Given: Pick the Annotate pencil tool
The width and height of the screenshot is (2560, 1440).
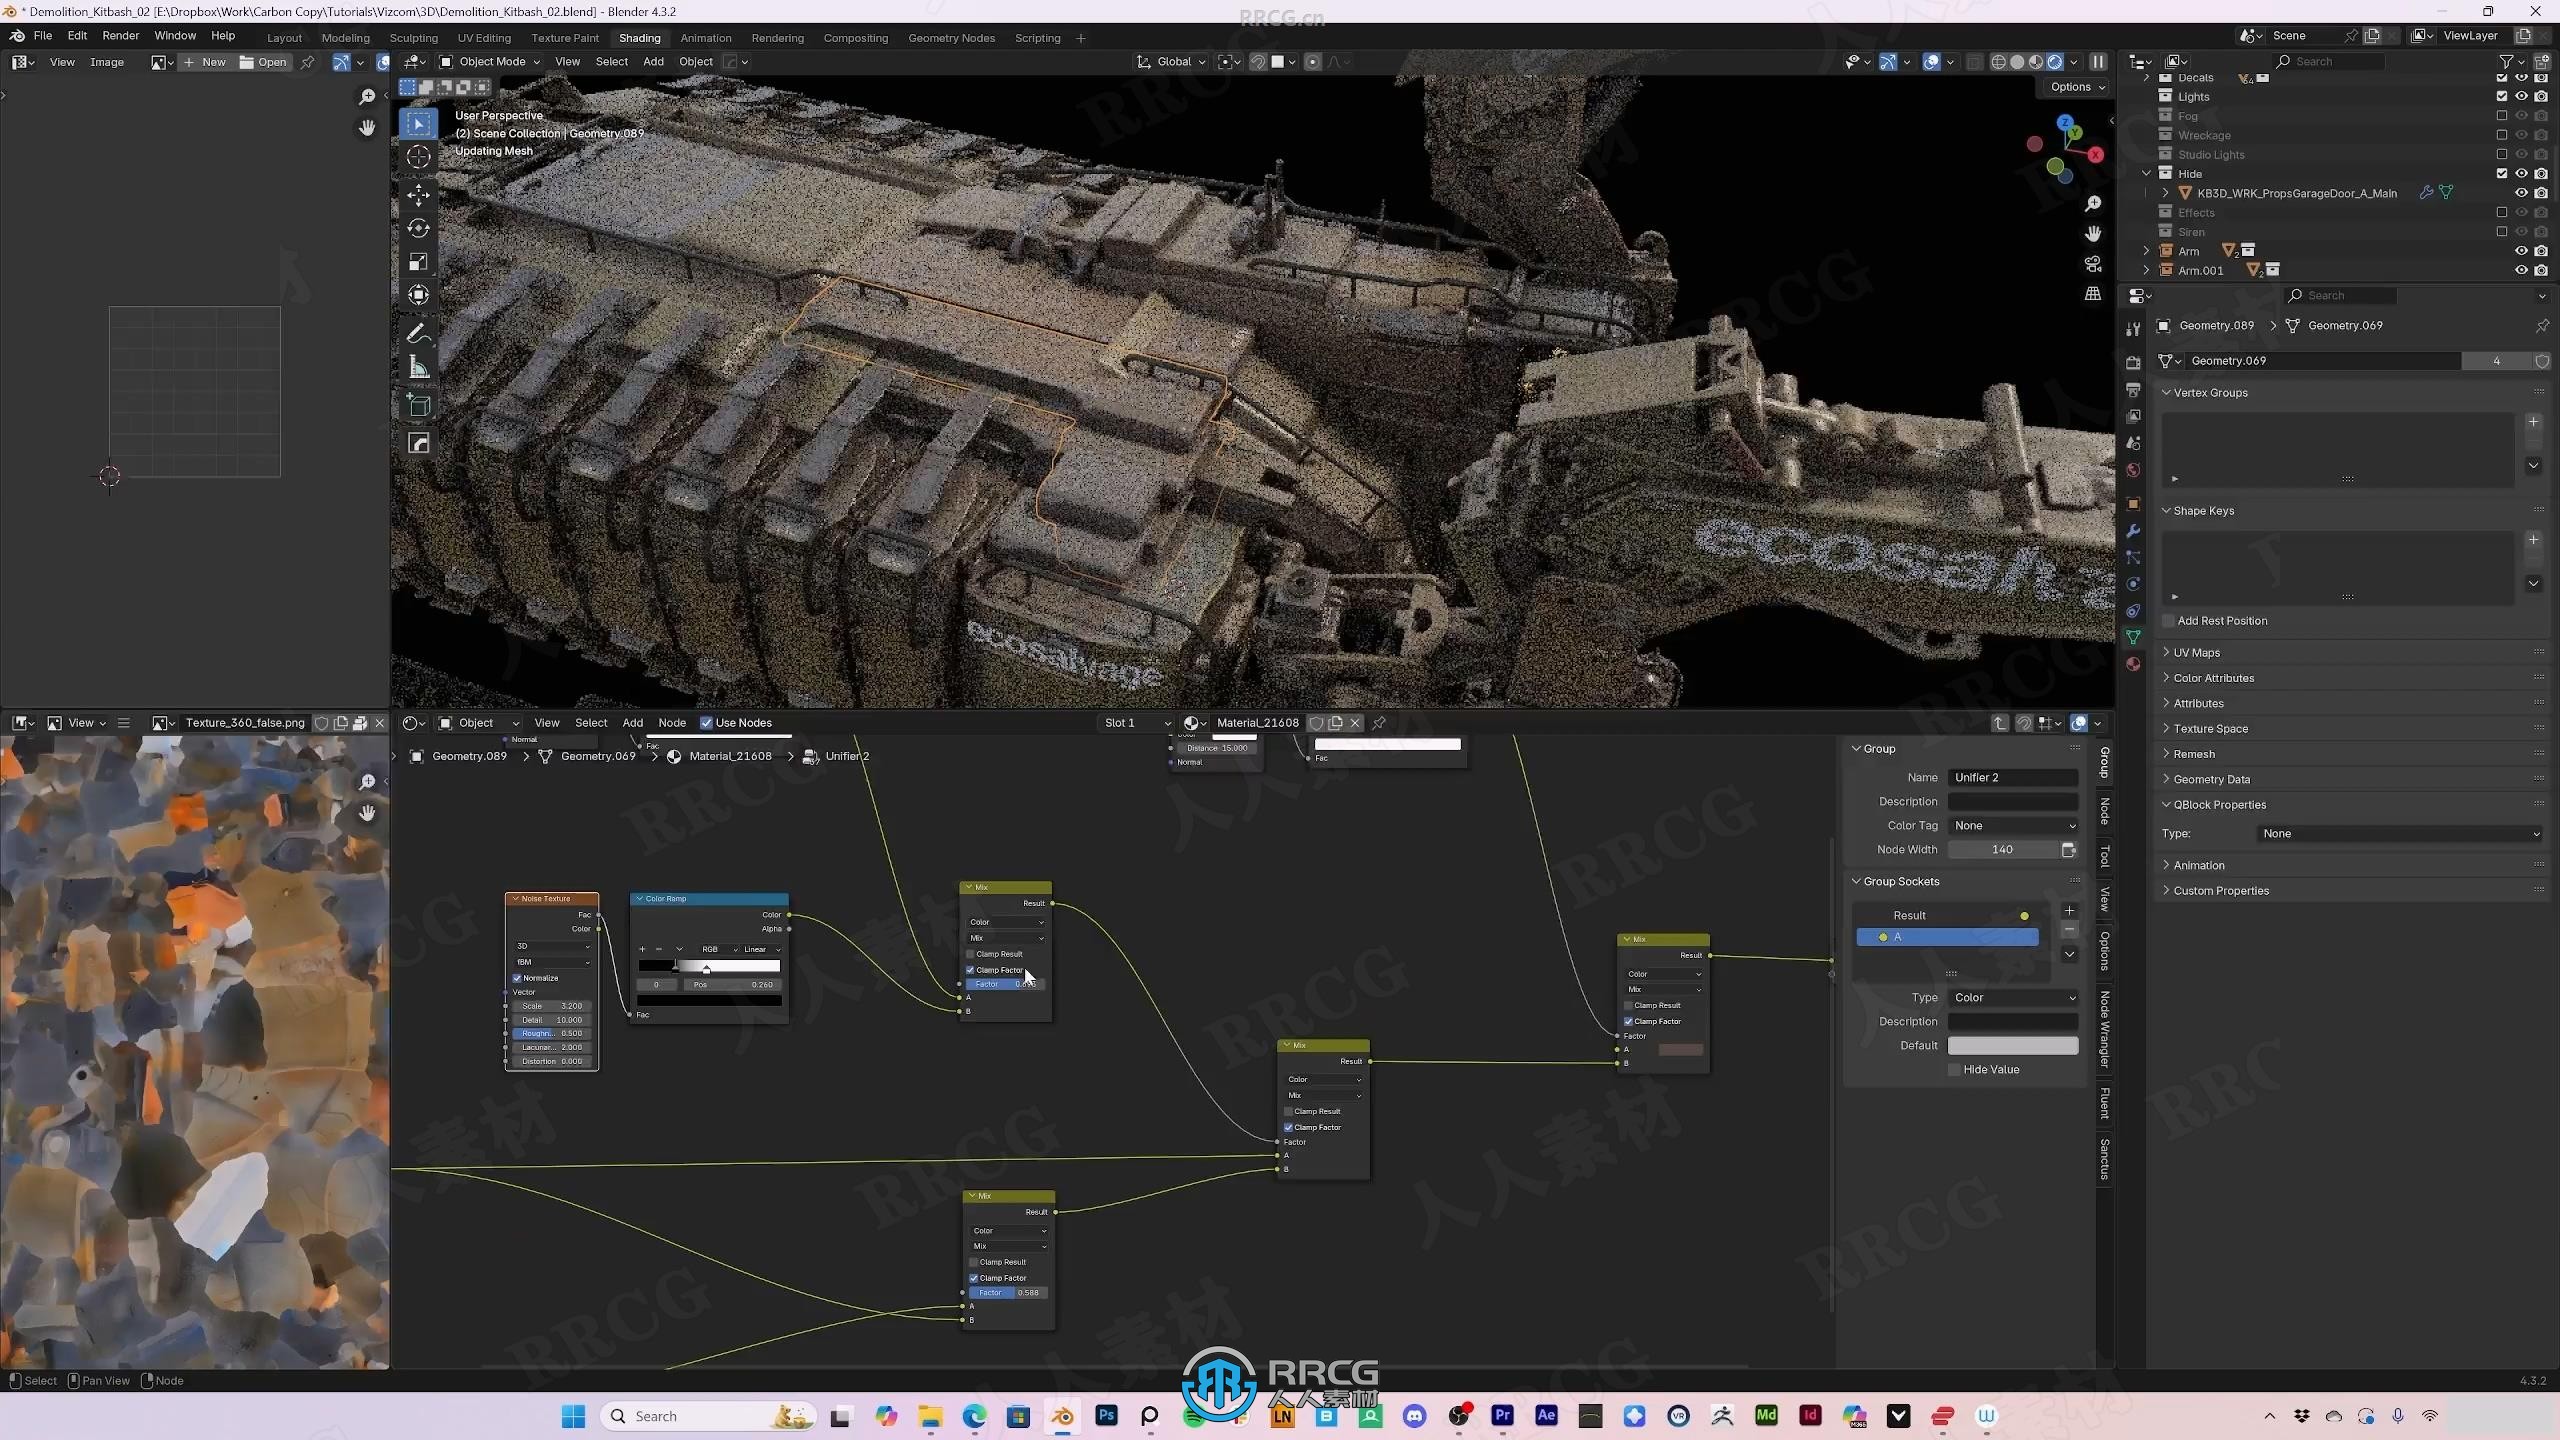Looking at the screenshot, I should tap(418, 333).
